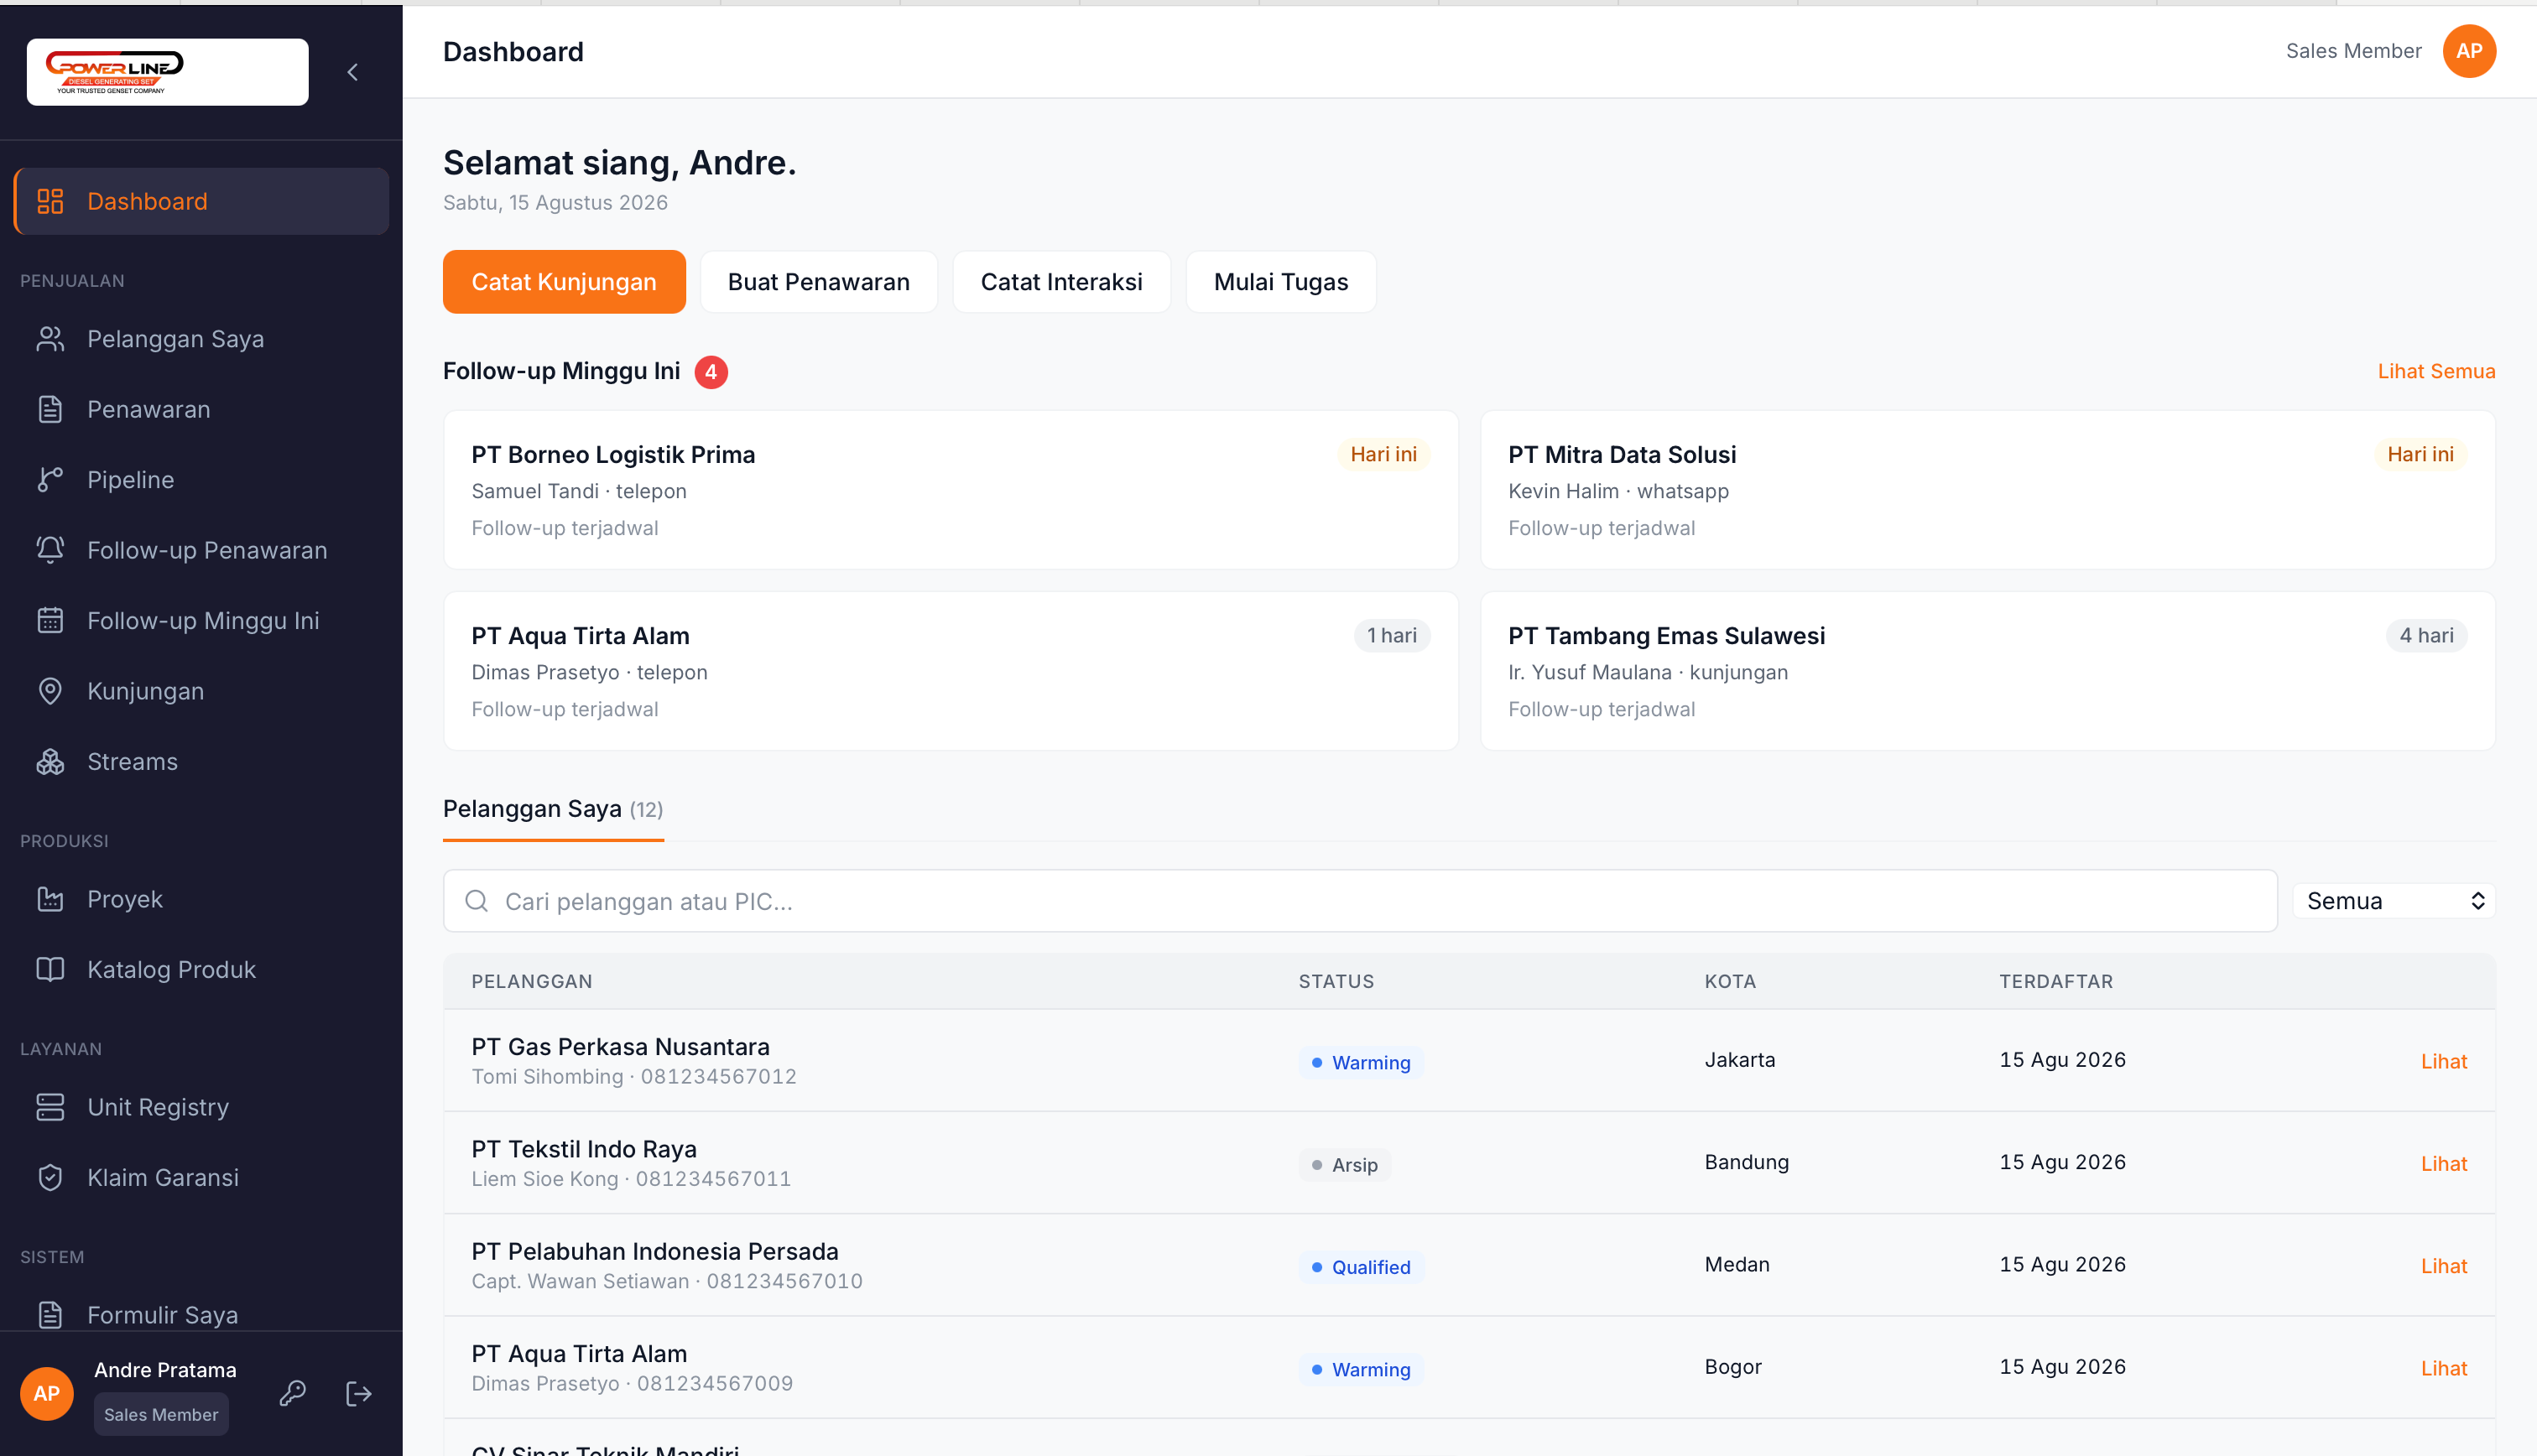Click the Warming badge for PT Gas Perkasa
The height and width of the screenshot is (1456, 2537).
point(1360,1062)
